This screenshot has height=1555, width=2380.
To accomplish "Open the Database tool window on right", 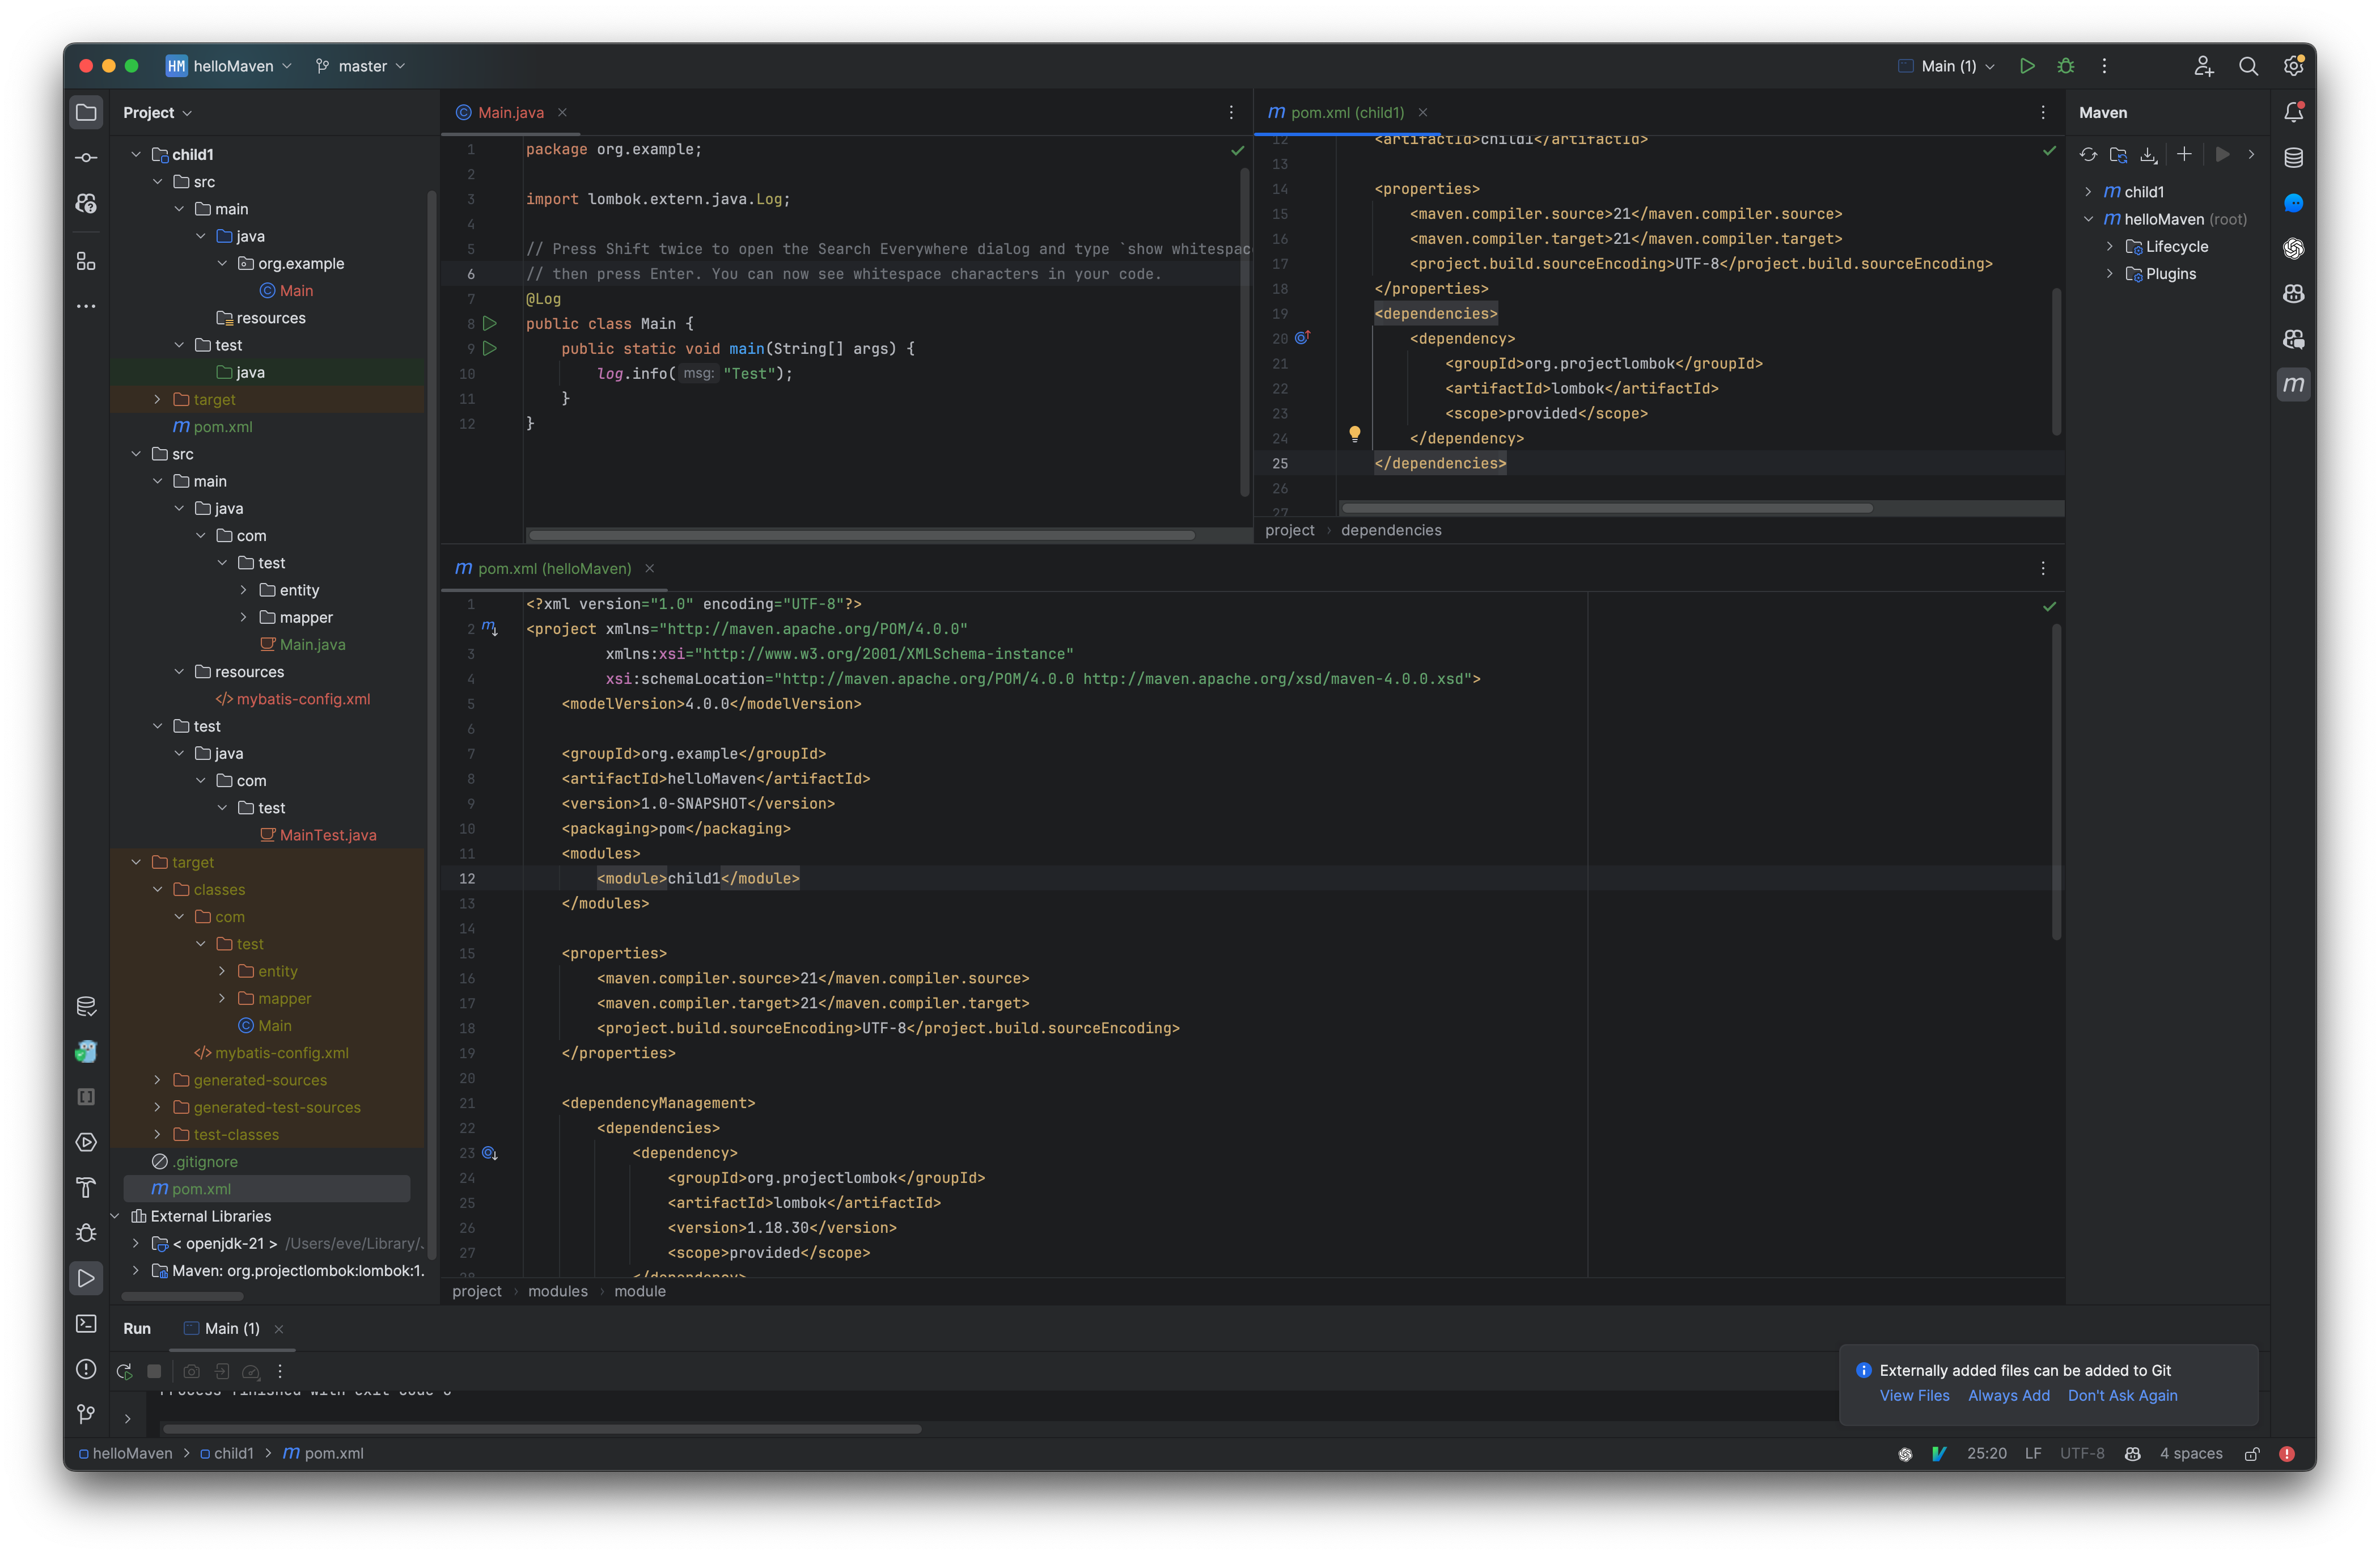I will pos(2294,158).
